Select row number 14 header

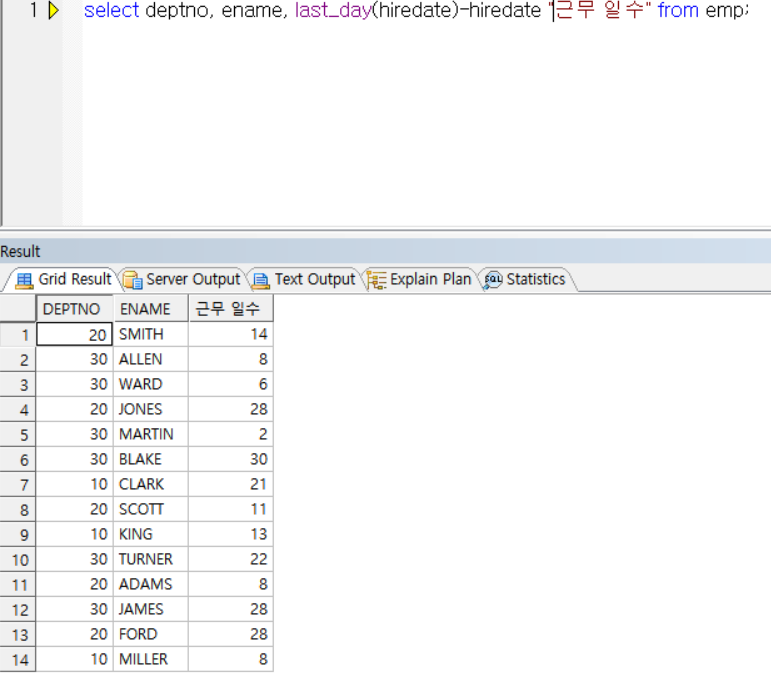(18, 660)
